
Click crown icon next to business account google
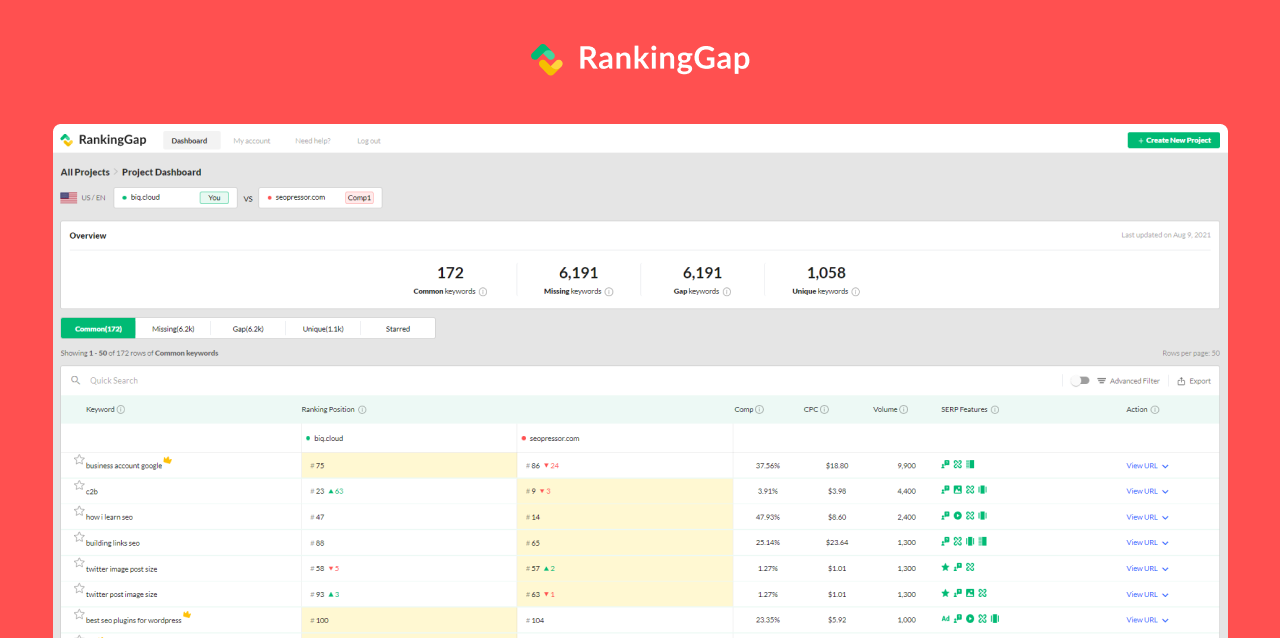[168, 460]
